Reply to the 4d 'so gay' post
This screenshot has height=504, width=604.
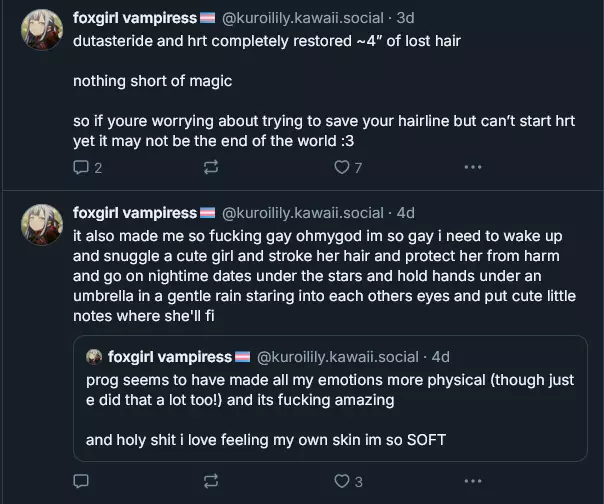click(81, 481)
